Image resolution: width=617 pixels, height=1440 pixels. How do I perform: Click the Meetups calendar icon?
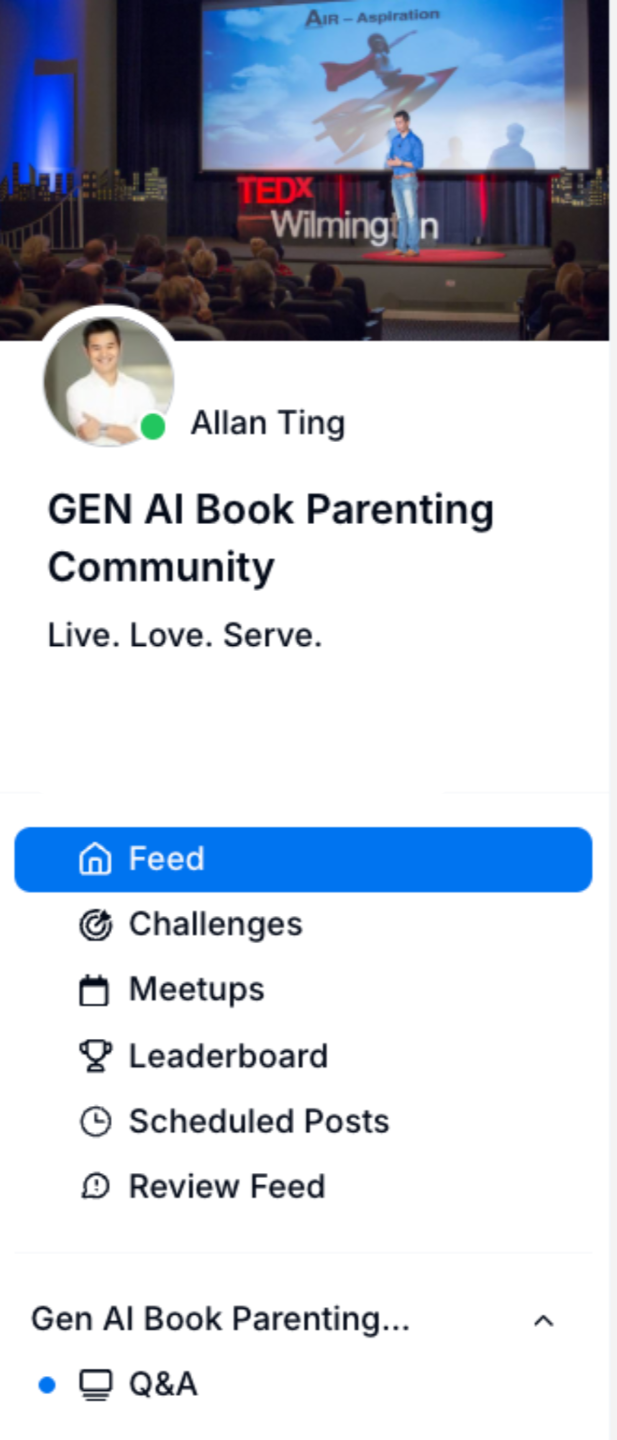tap(95, 990)
